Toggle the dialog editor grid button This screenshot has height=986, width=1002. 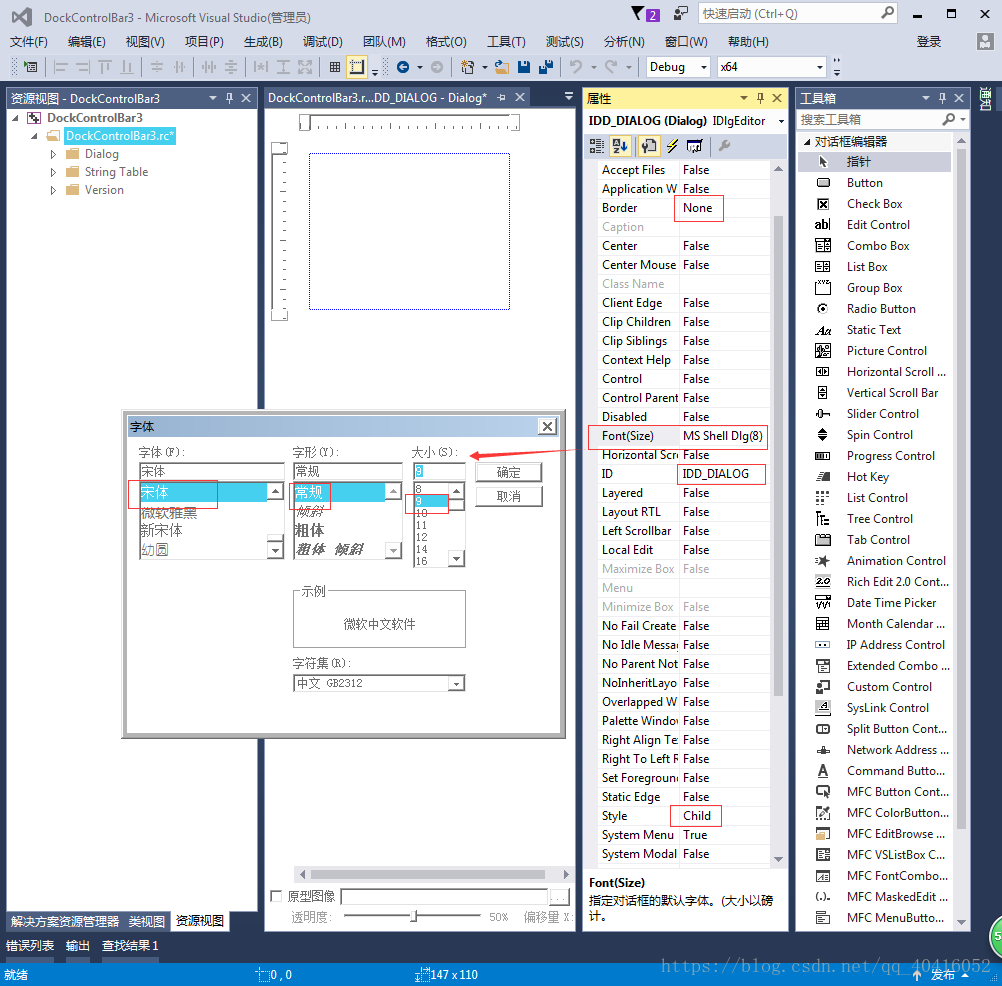[334, 67]
